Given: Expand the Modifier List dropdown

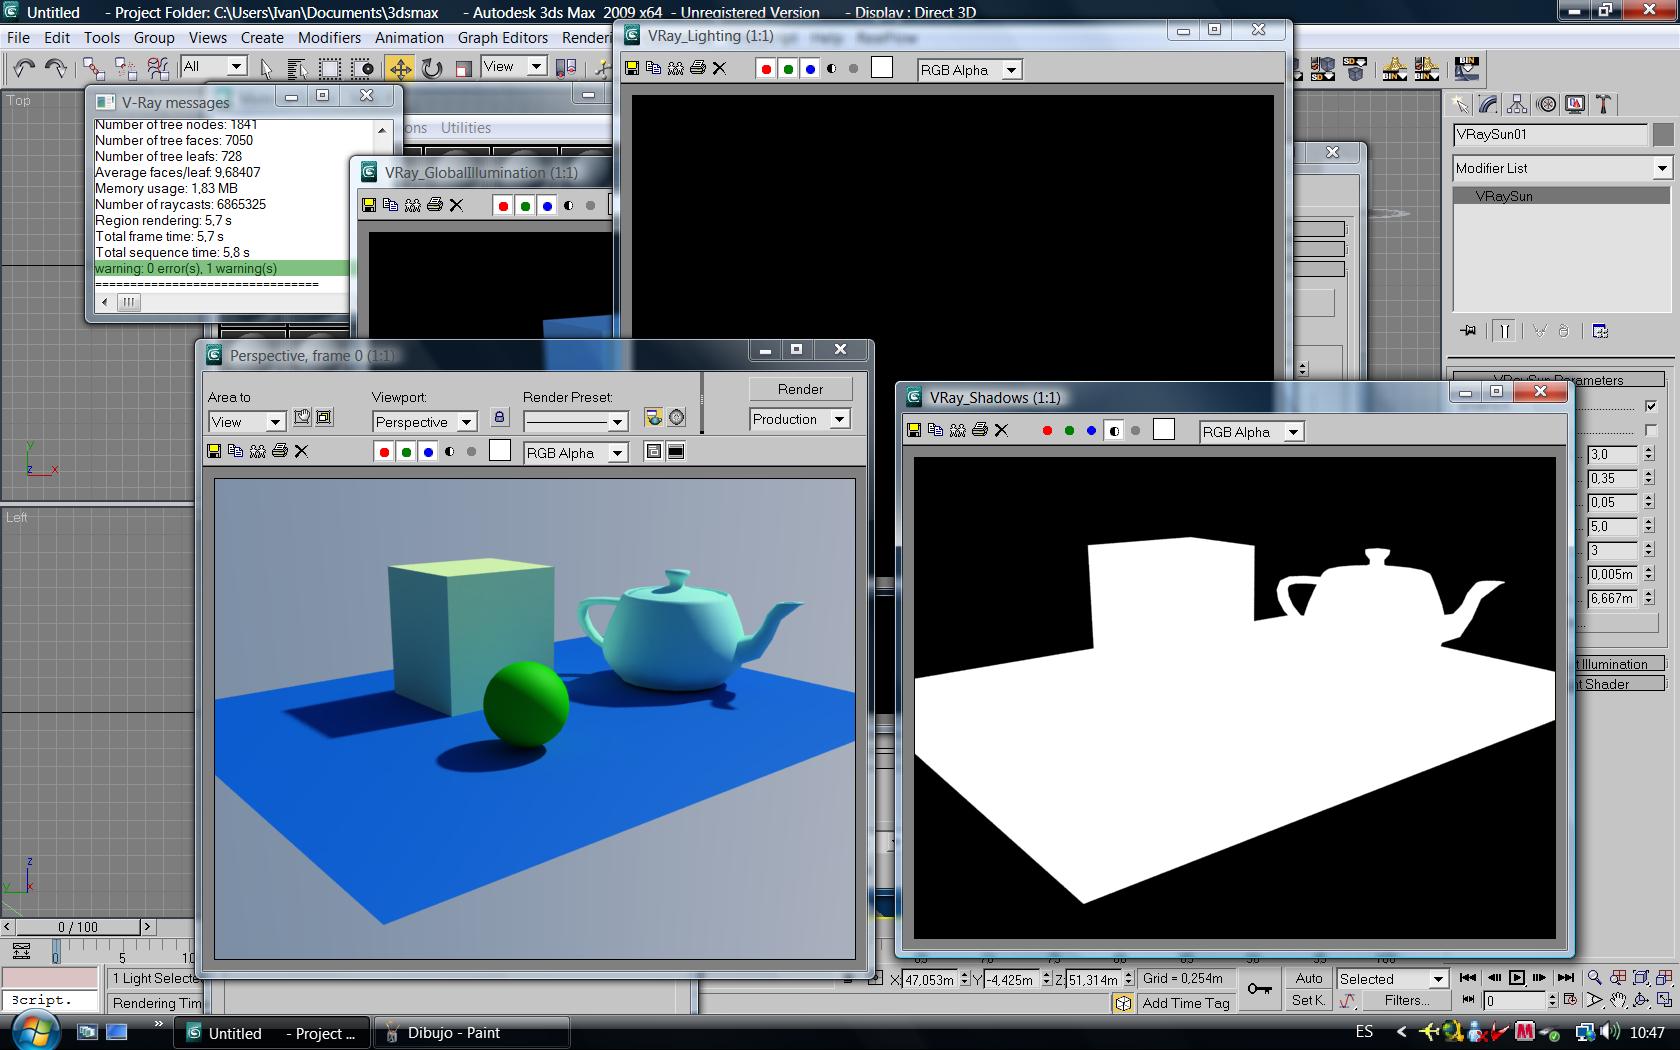Looking at the screenshot, I should coord(1562,168).
